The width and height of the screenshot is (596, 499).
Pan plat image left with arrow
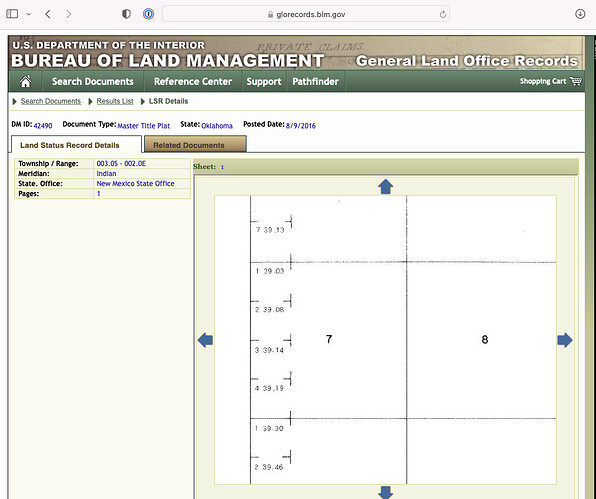(205, 340)
